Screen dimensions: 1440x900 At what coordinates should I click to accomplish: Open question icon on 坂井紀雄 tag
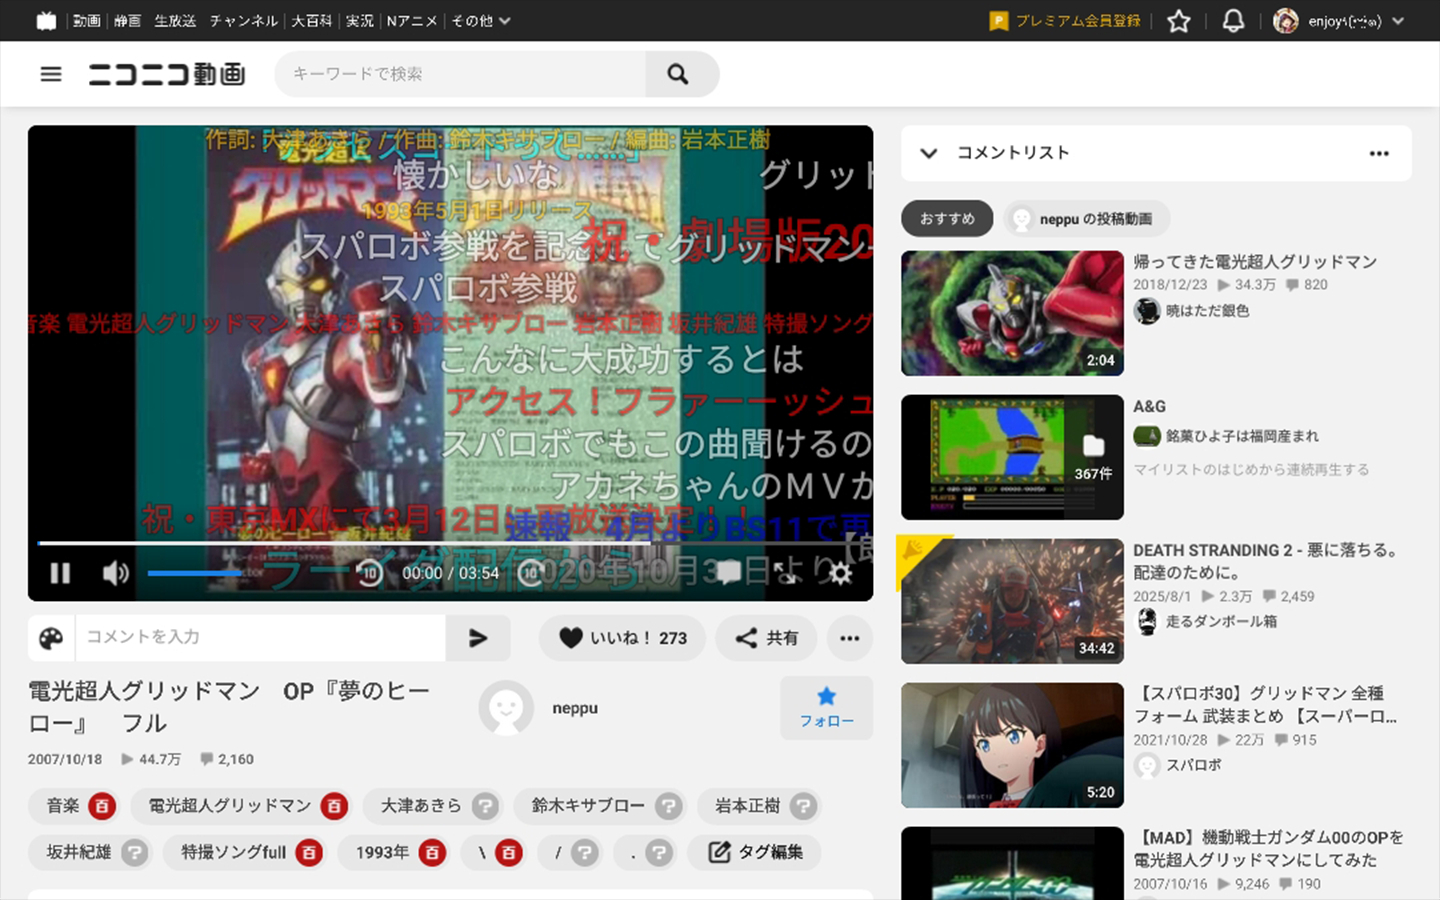click(x=134, y=852)
